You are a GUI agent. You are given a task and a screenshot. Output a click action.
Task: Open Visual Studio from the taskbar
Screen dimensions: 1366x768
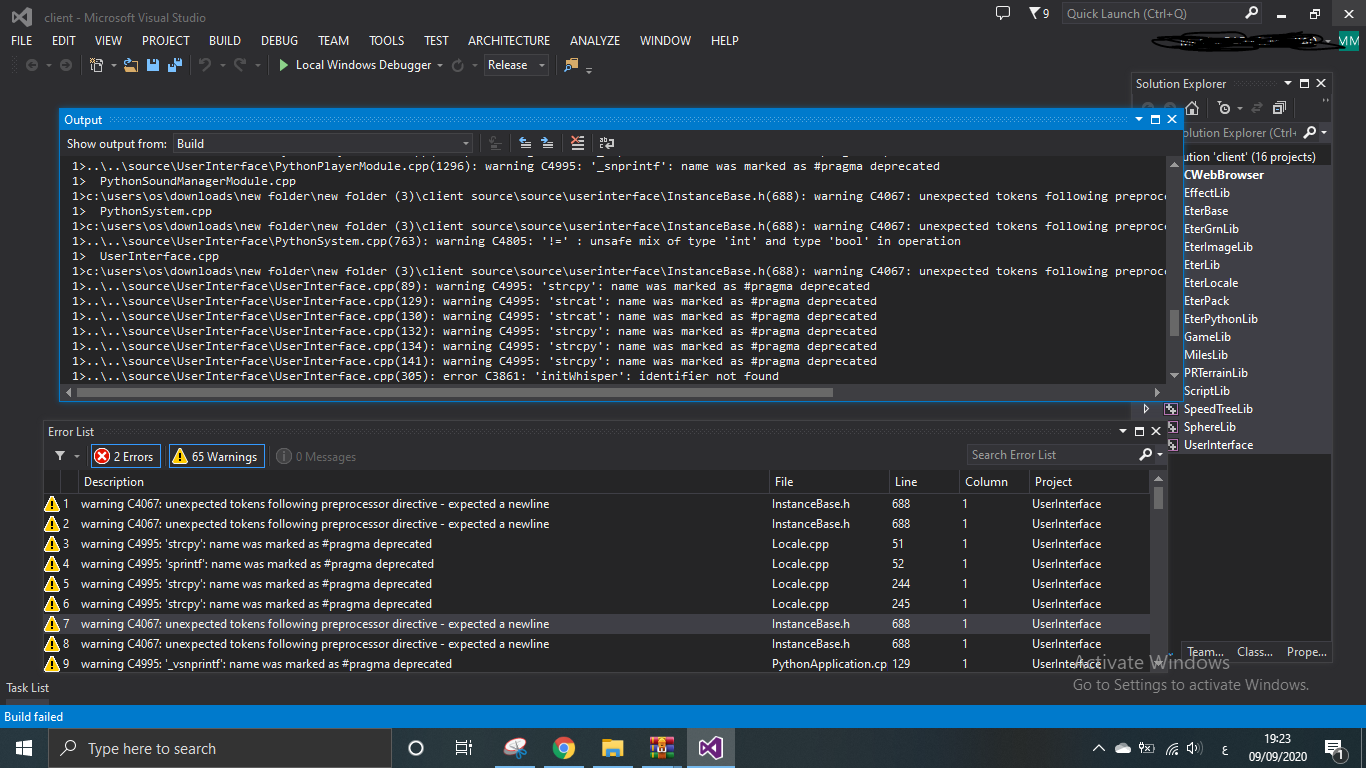(x=711, y=748)
